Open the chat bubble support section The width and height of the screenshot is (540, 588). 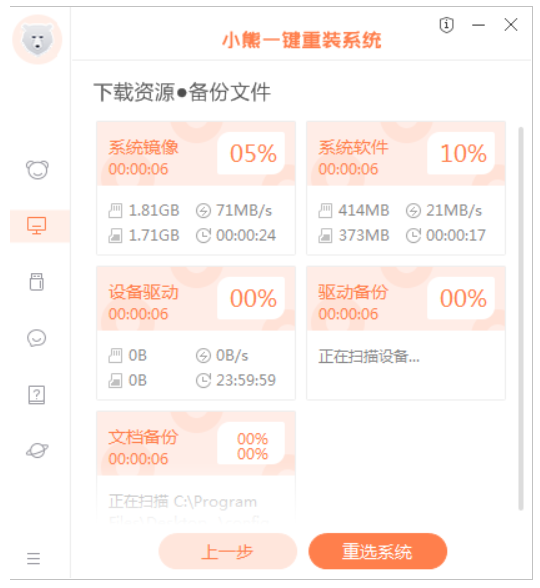[37, 338]
